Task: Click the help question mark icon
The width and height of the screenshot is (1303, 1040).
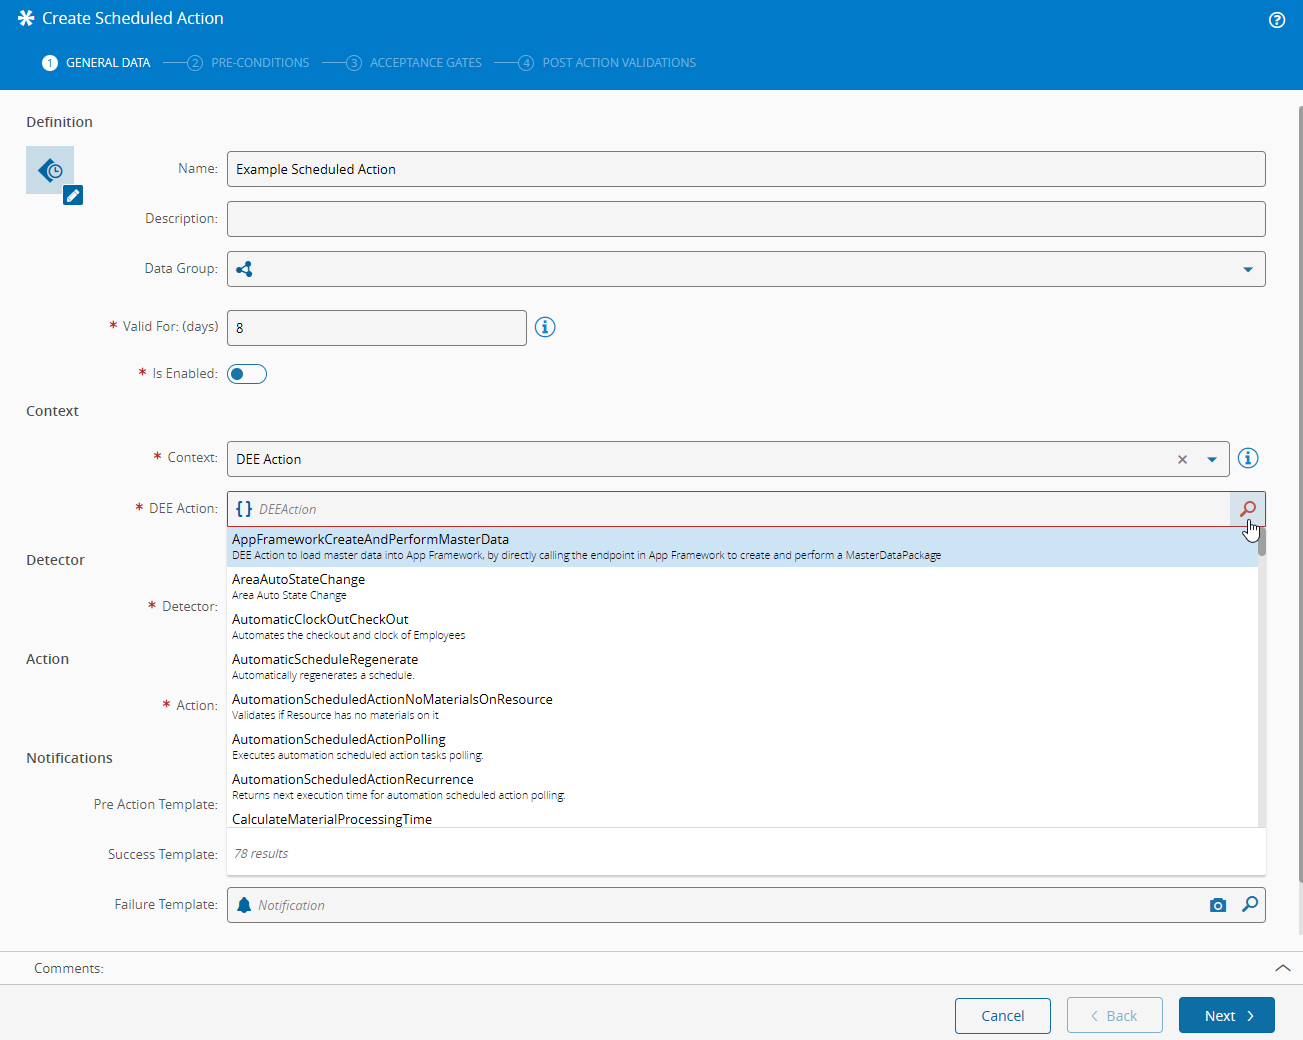Action: point(1277,20)
